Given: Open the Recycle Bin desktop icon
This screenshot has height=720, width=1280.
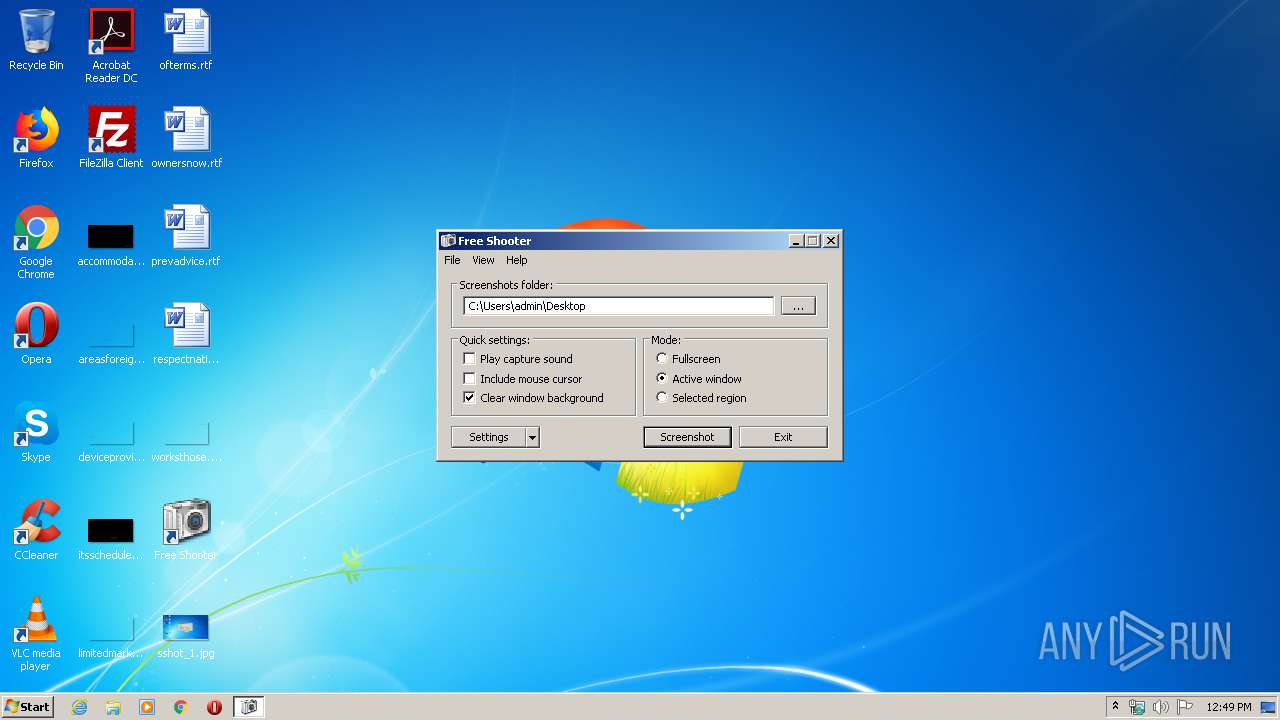Looking at the screenshot, I should pyautogui.click(x=36, y=40).
